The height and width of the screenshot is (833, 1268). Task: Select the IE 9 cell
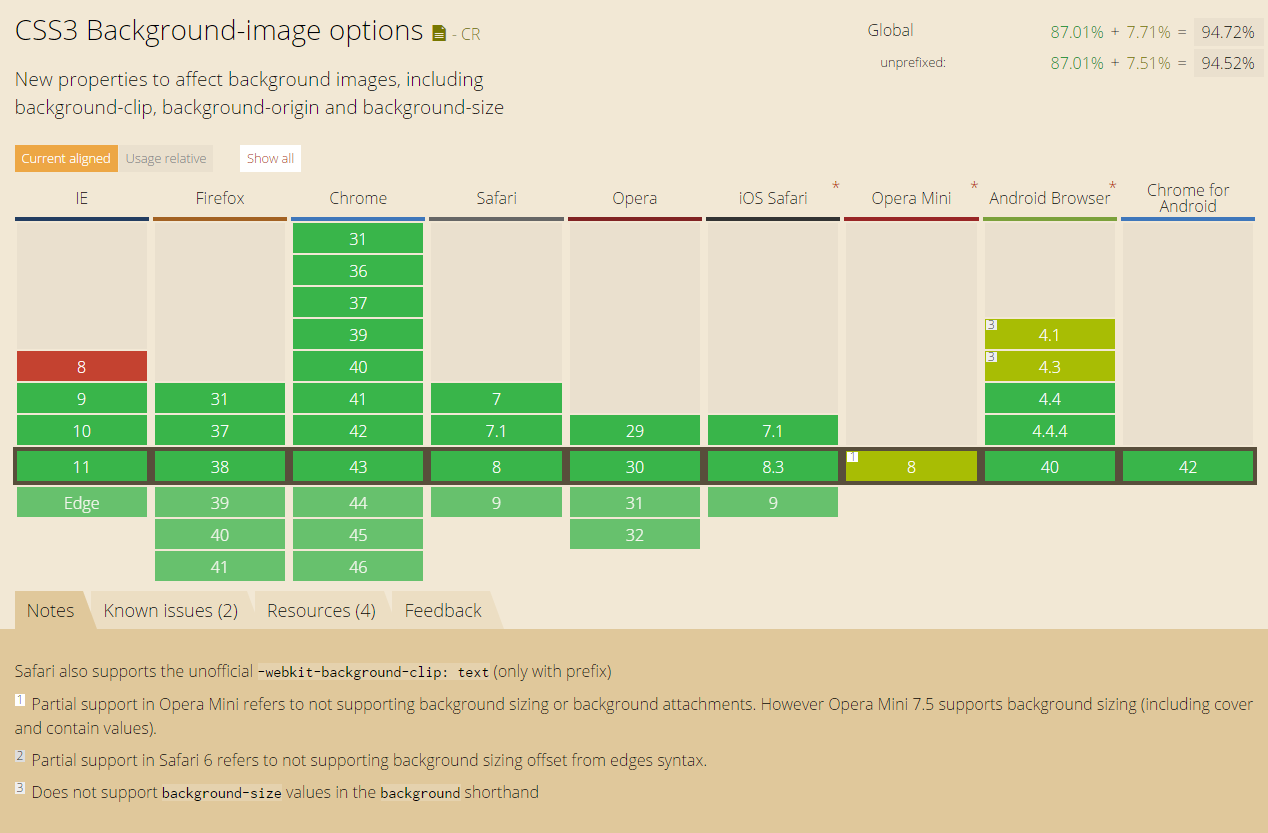click(x=82, y=399)
